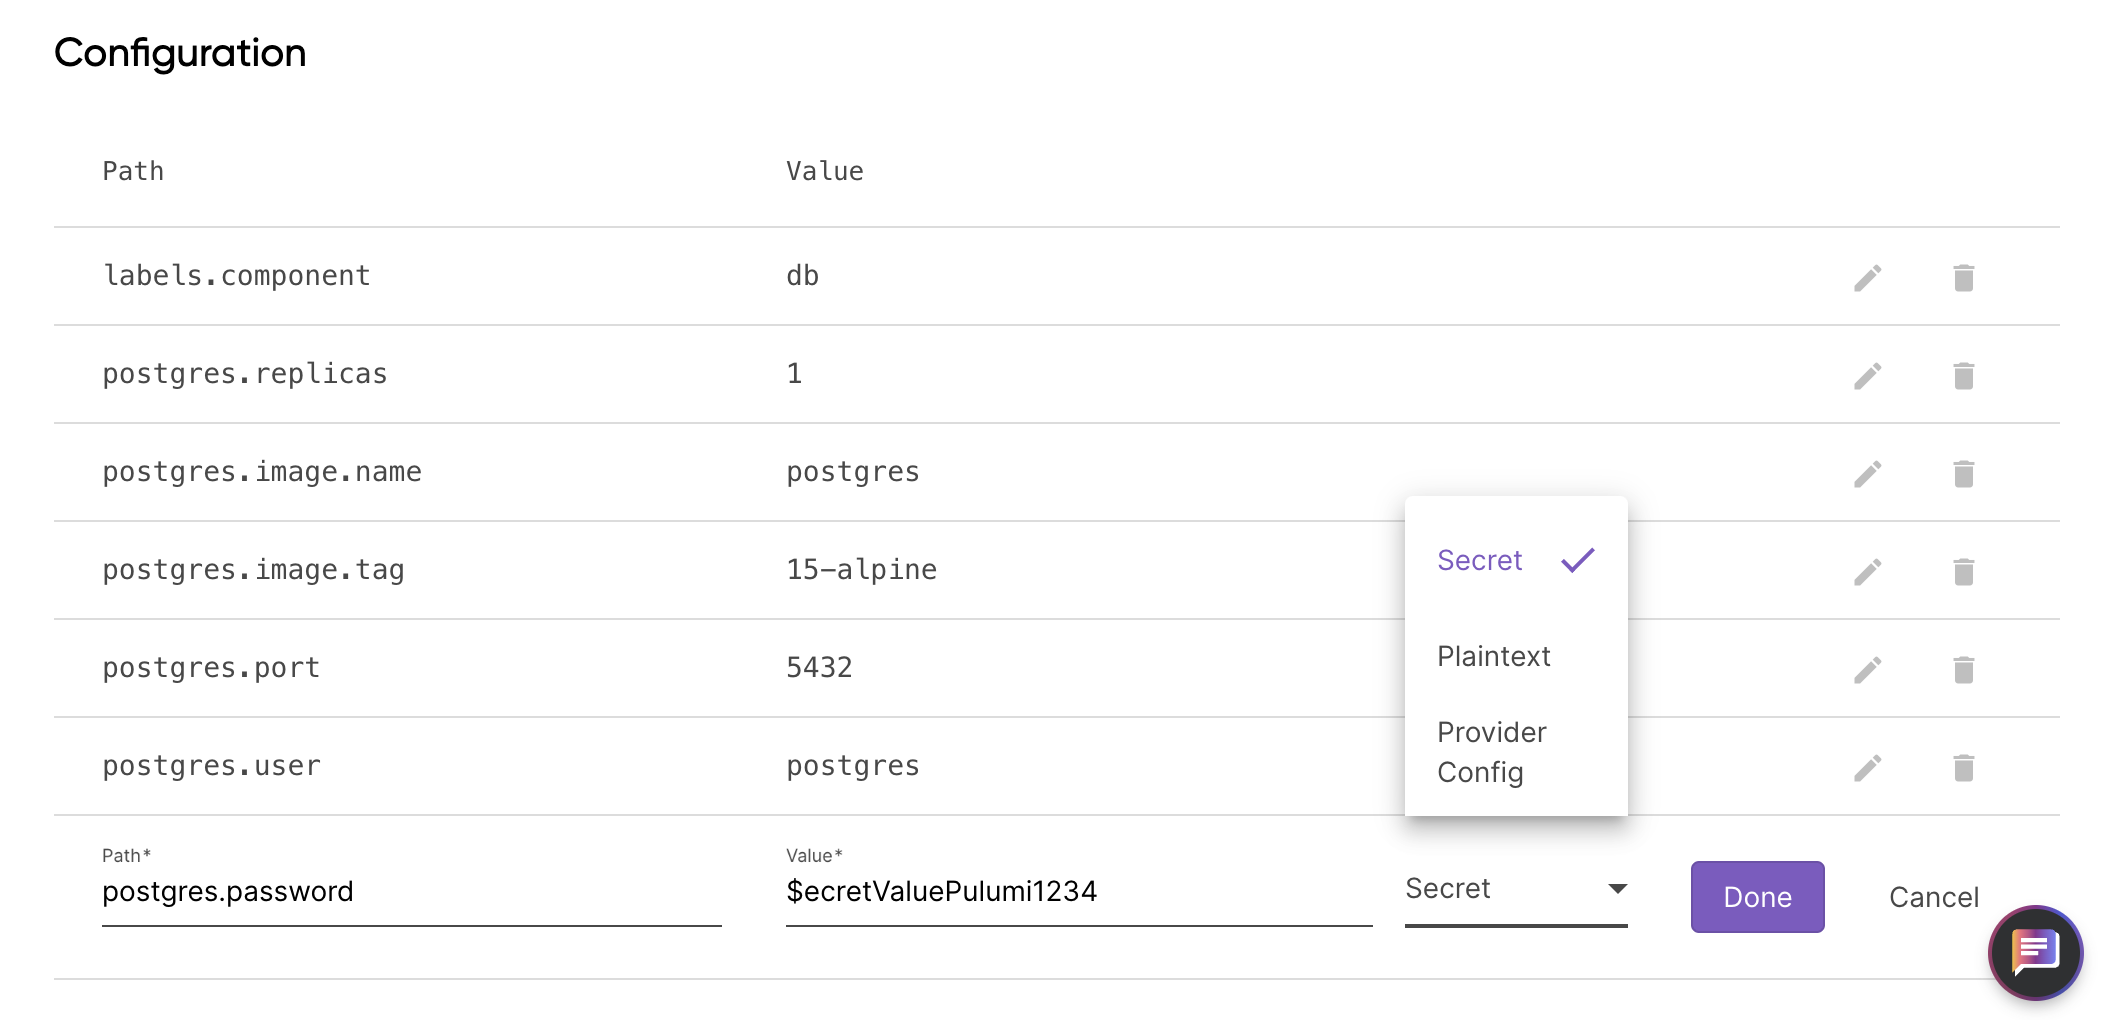Delete the postgres.user row
Viewport: 2118px width, 1020px height.
[1963, 768]
